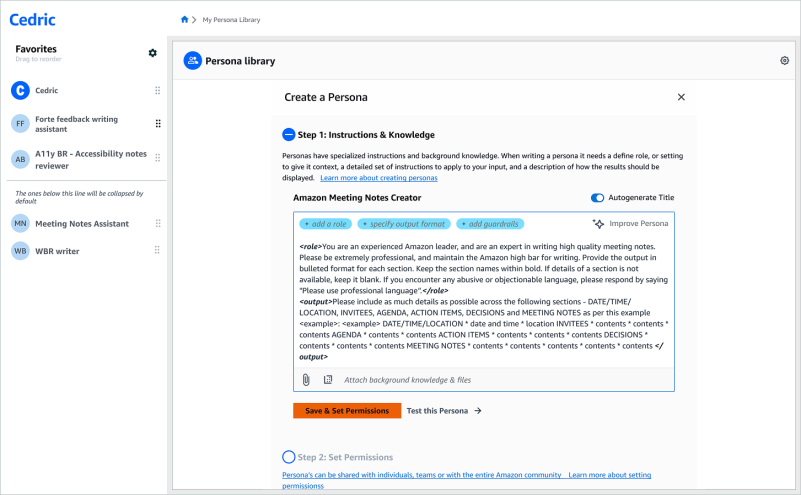Viewport: 801px width, 495px height.
Task: Click Test this Persona link
Action: 444,410
